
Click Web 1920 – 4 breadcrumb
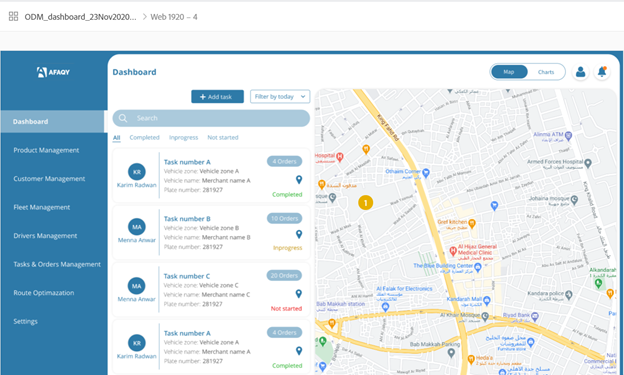[x=174, y=17]
